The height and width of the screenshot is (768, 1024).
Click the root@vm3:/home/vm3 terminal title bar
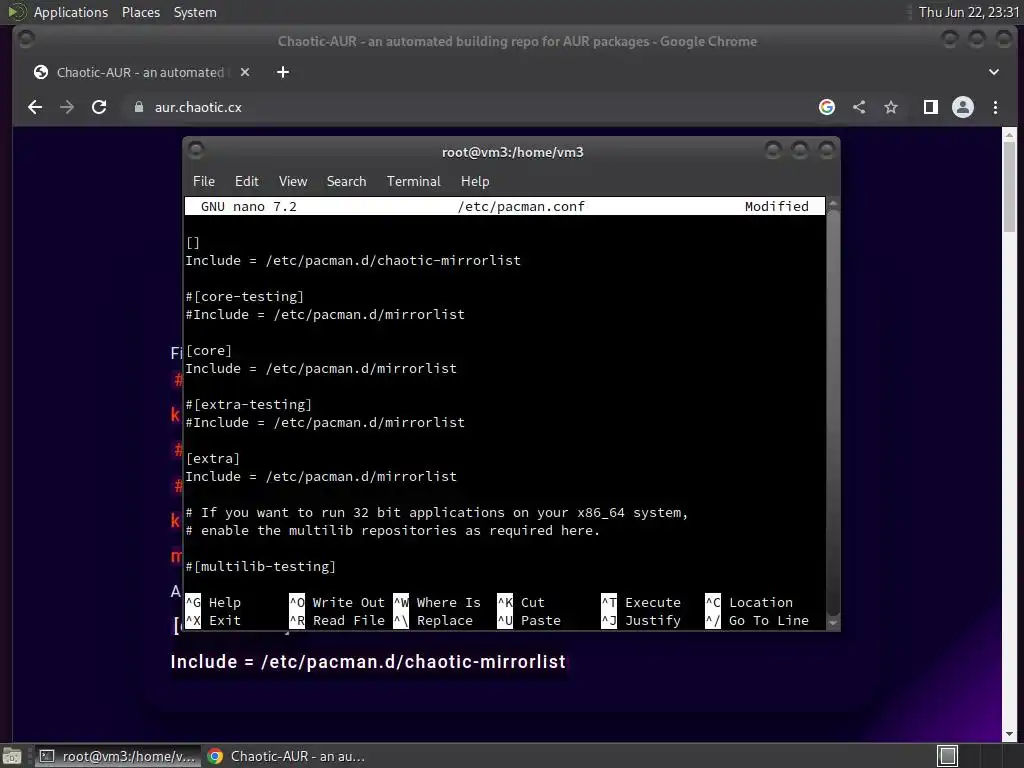513,152
